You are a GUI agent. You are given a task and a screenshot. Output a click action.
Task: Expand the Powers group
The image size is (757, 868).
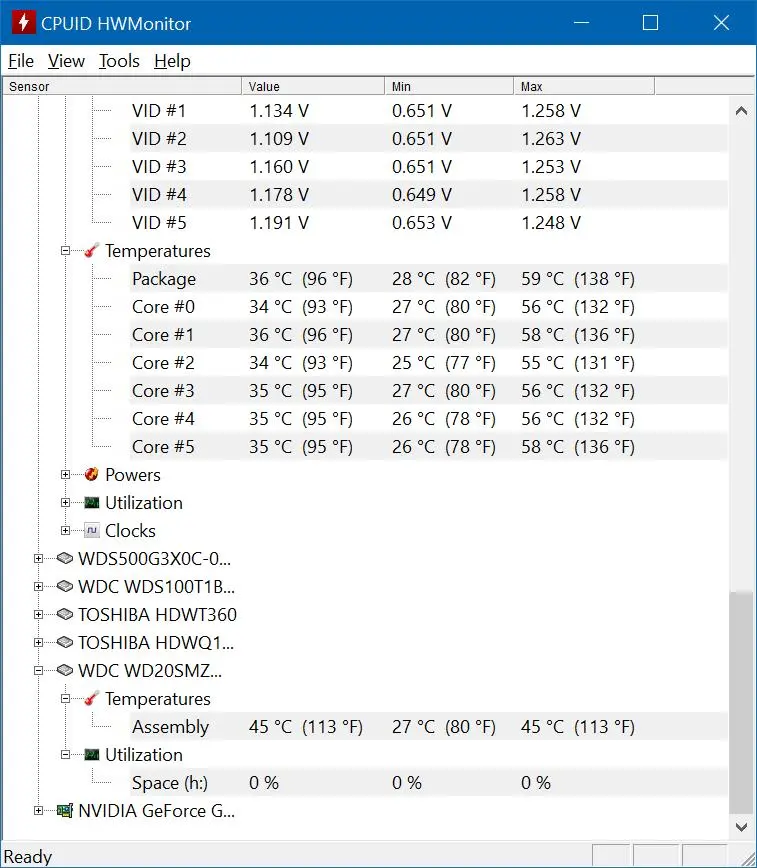[65, 474]
